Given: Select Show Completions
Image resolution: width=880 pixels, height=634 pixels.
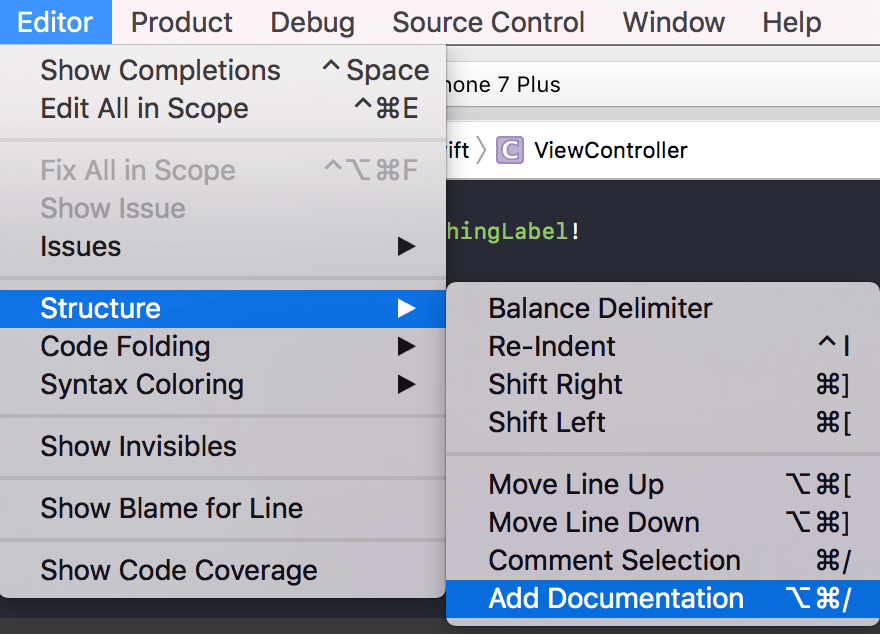Looking at the screenshot, I should (x=160, y=71).
